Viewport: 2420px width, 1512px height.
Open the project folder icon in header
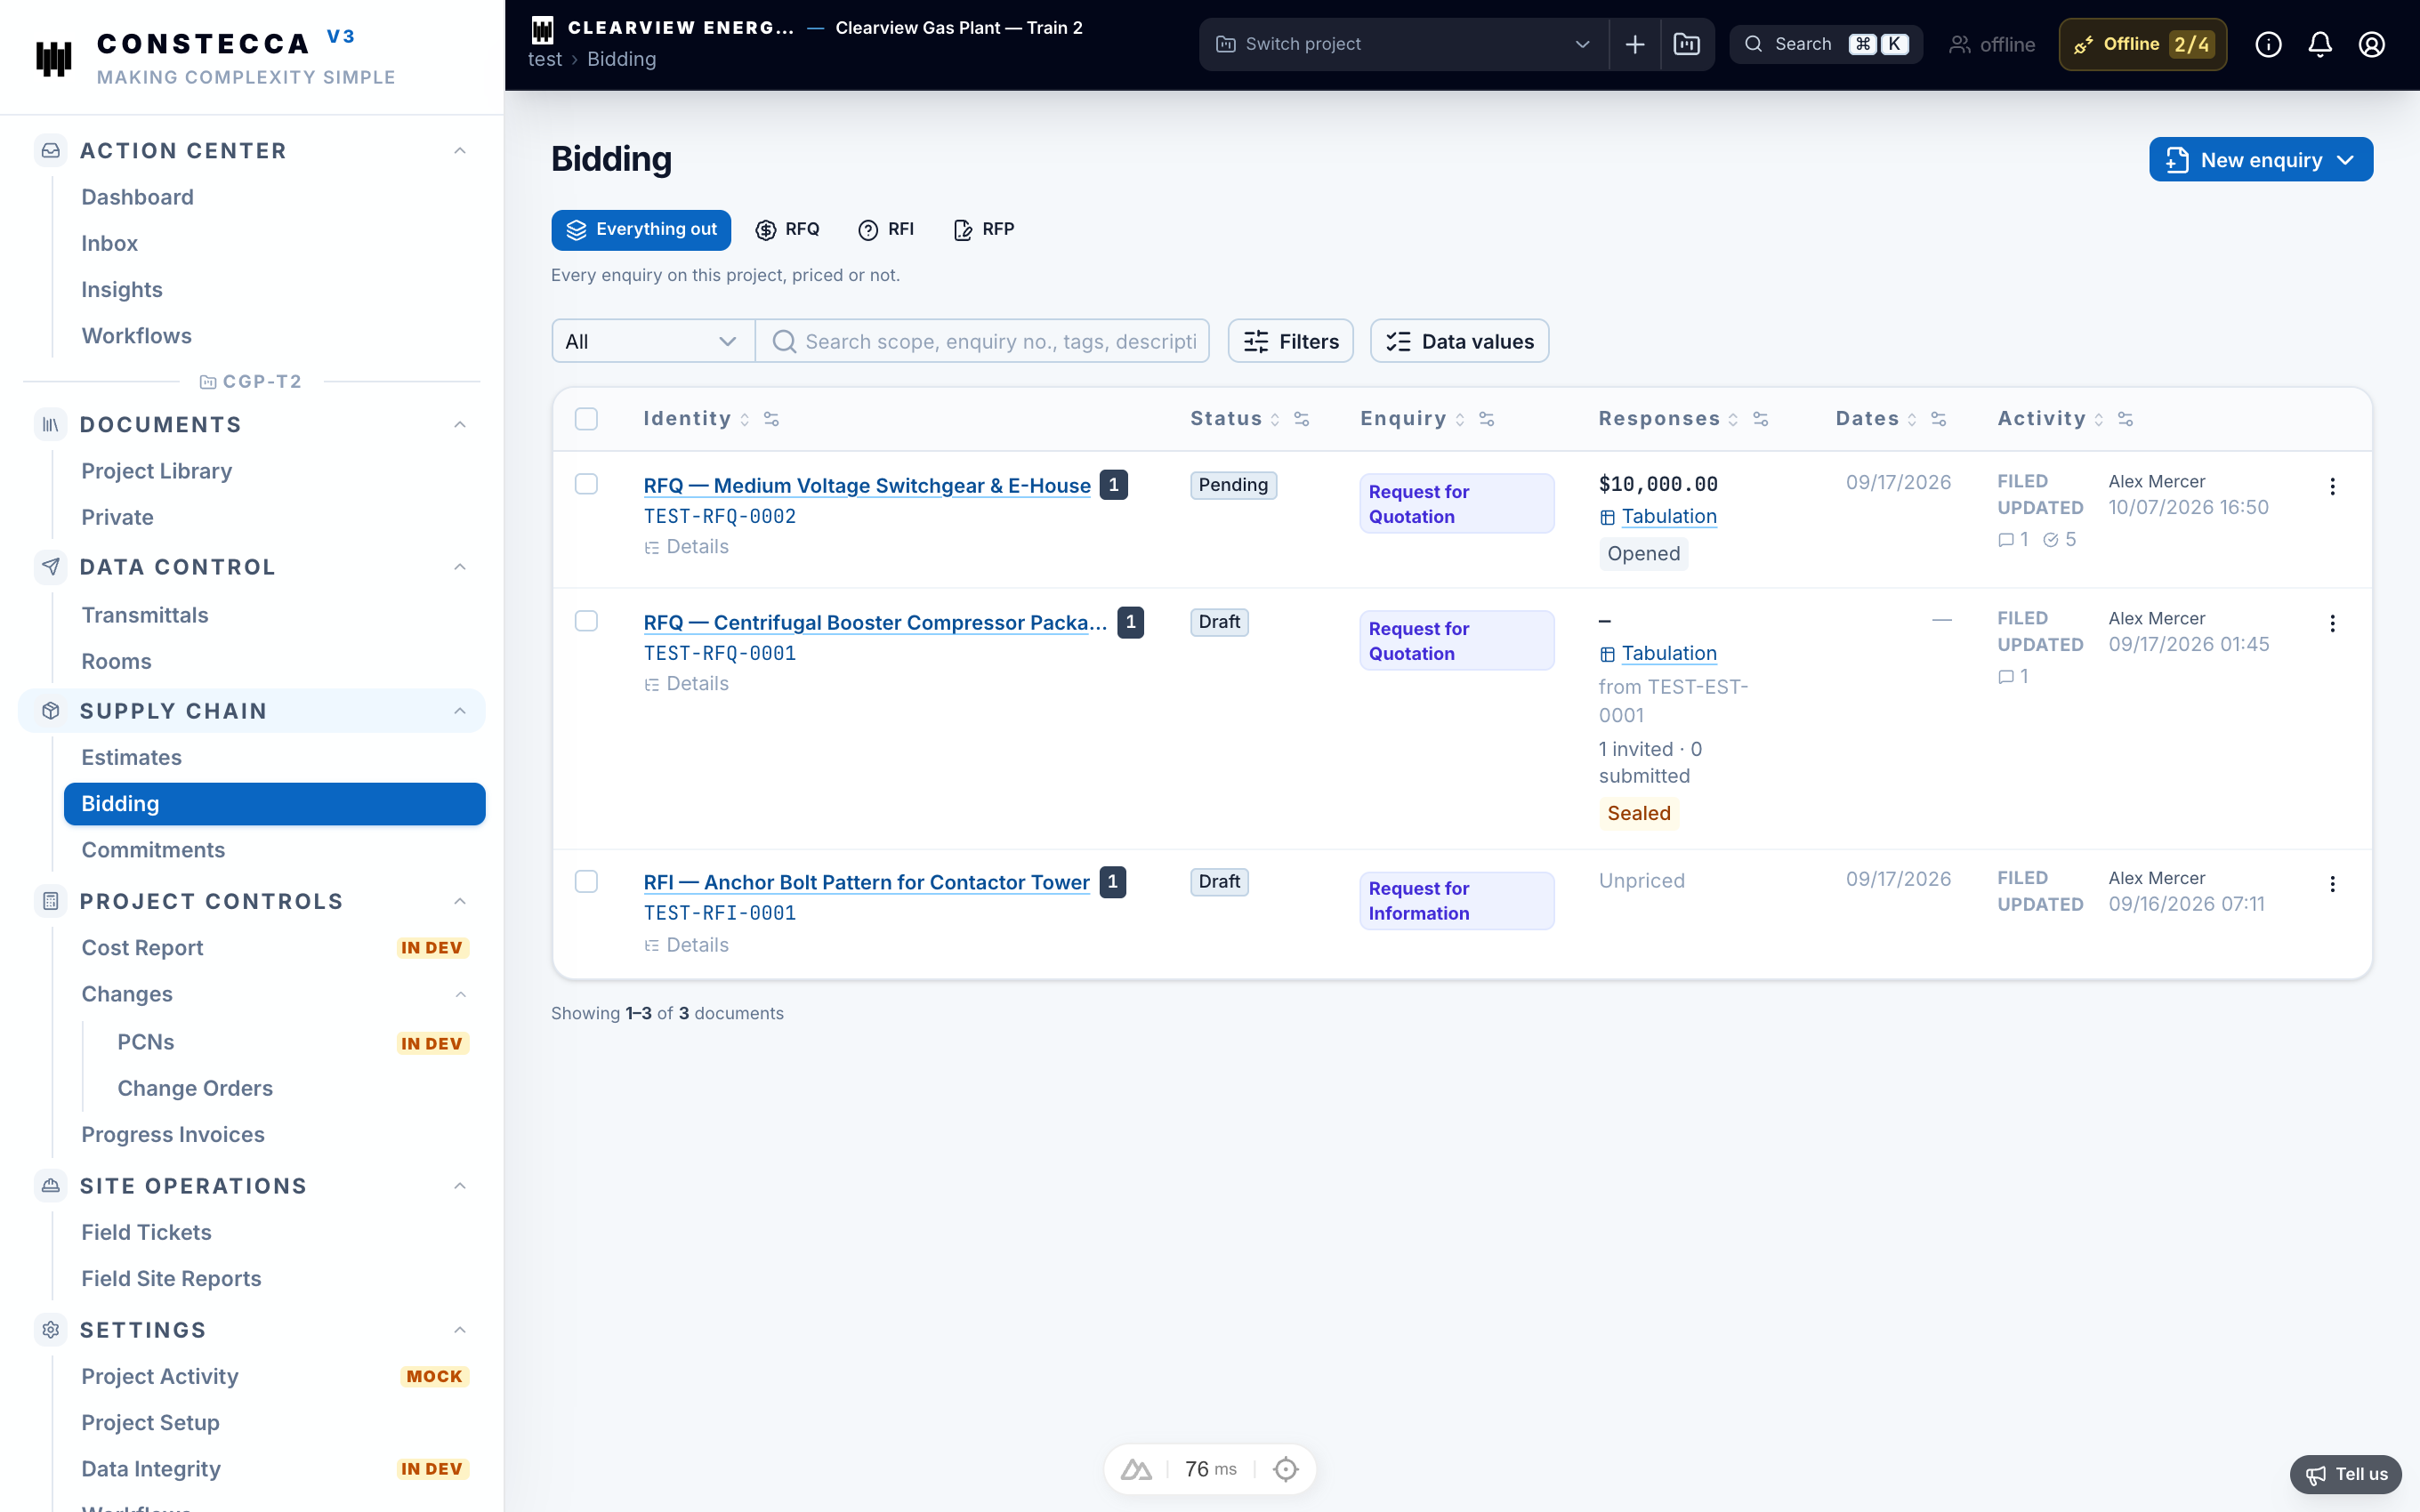pyautogui.click(x=1687, y=44)
